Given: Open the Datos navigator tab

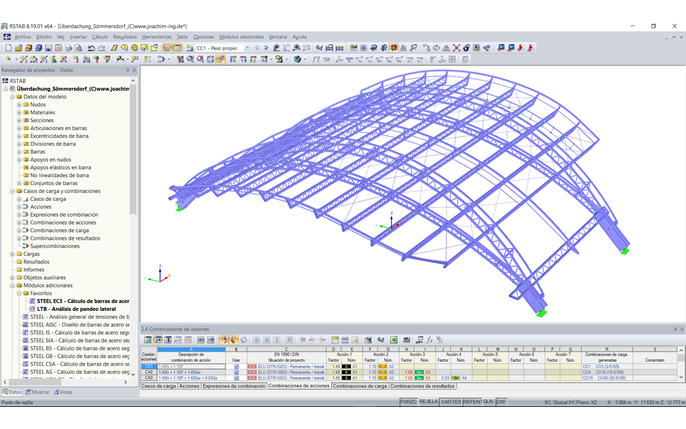Looking at the screenshot, I should click(12, 392).
